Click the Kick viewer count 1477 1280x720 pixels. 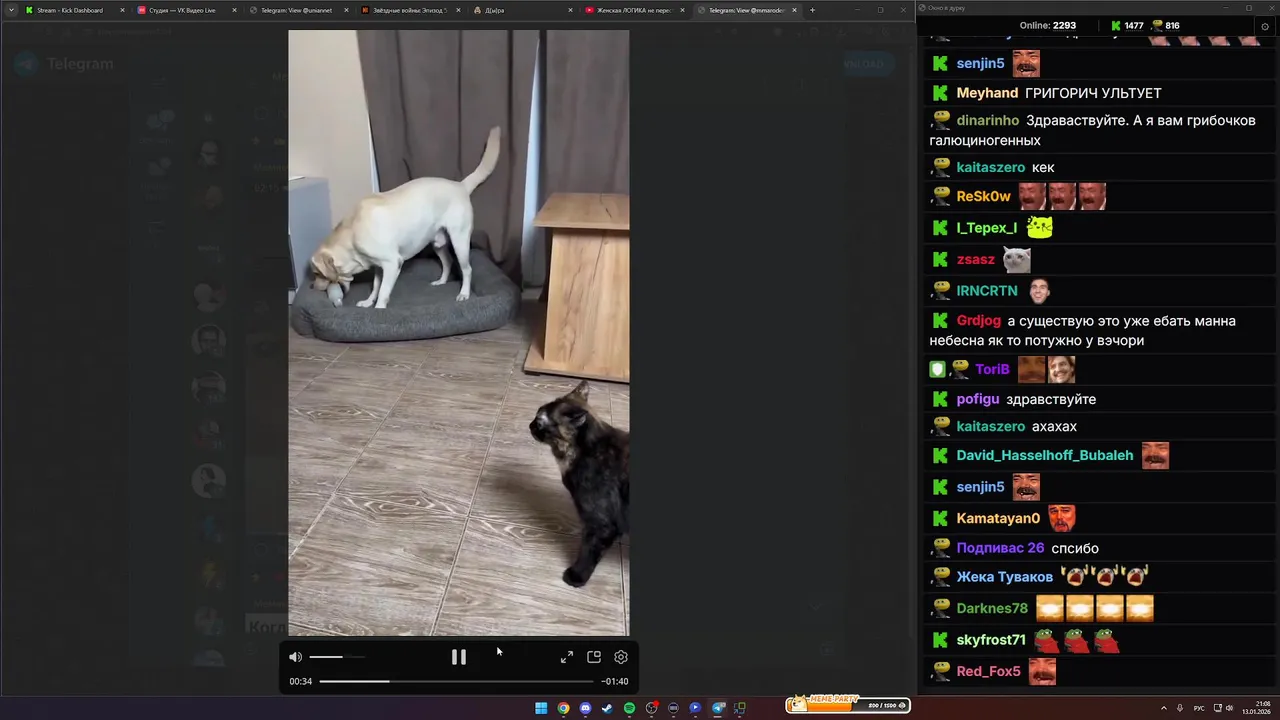(x=1127, y=26)
